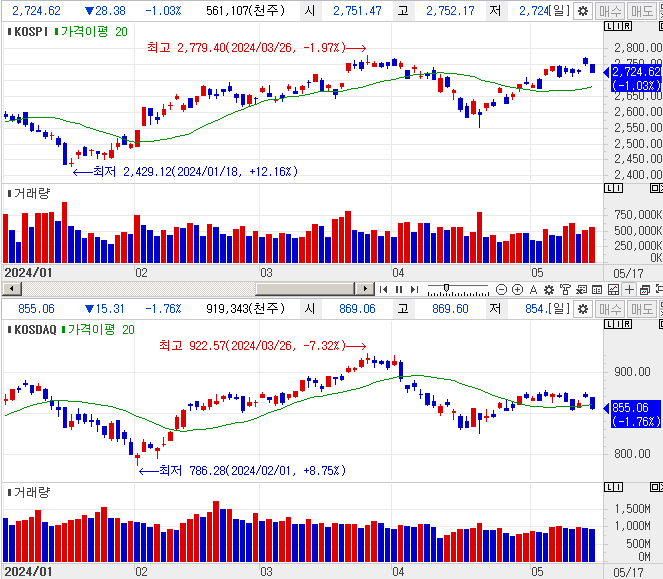Screen dimensions: 663x579
Task: Toggle the R scale button on KOSPI price chart
Action: (627, 26)
